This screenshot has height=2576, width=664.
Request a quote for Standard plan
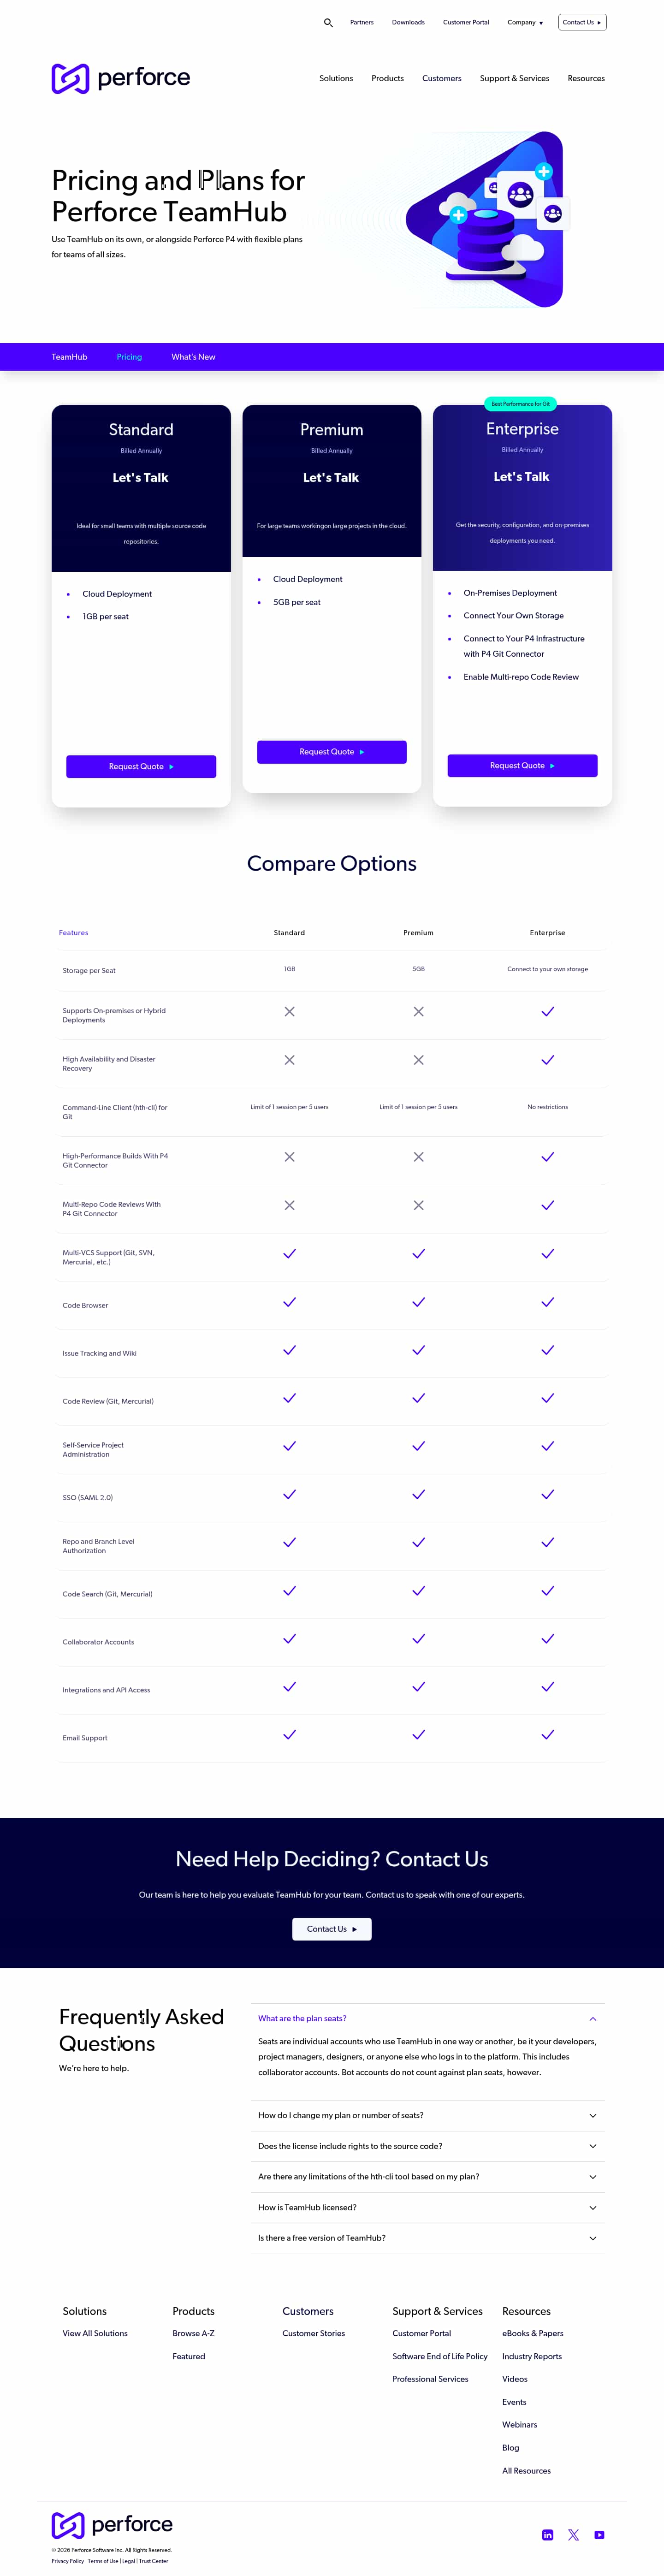pos(141,766)
